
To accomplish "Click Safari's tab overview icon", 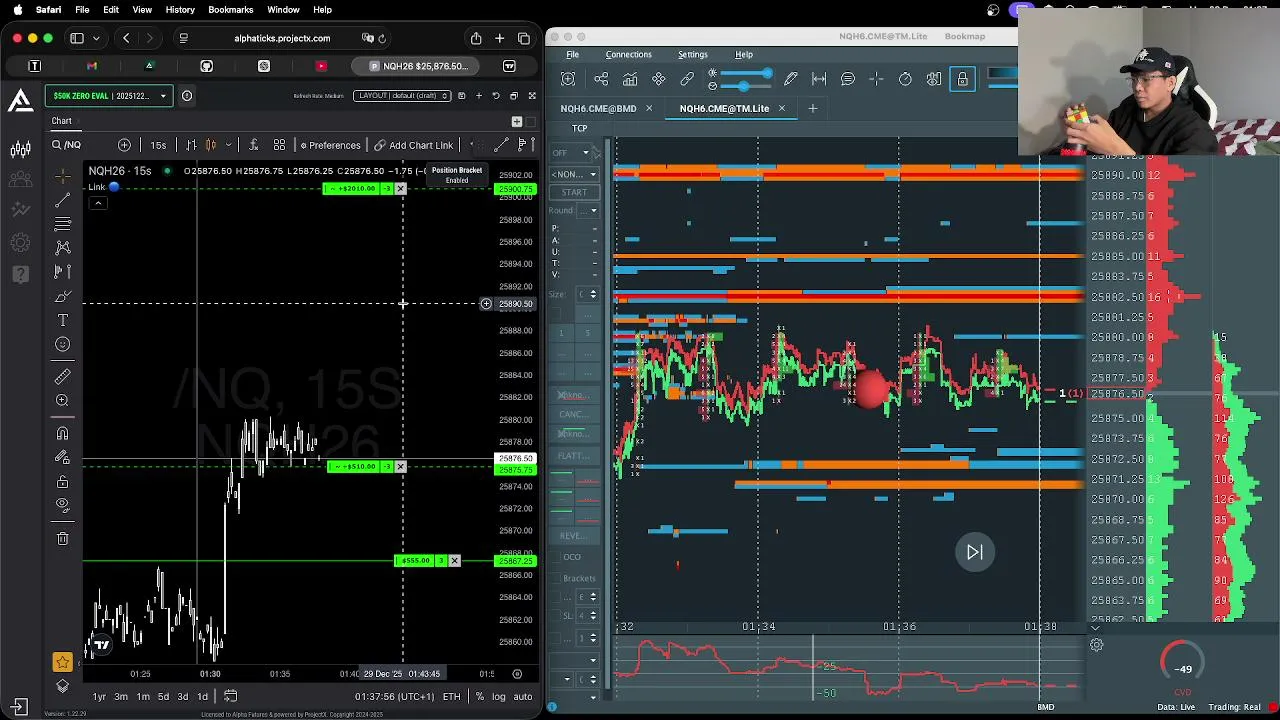I will coord(524,38).
